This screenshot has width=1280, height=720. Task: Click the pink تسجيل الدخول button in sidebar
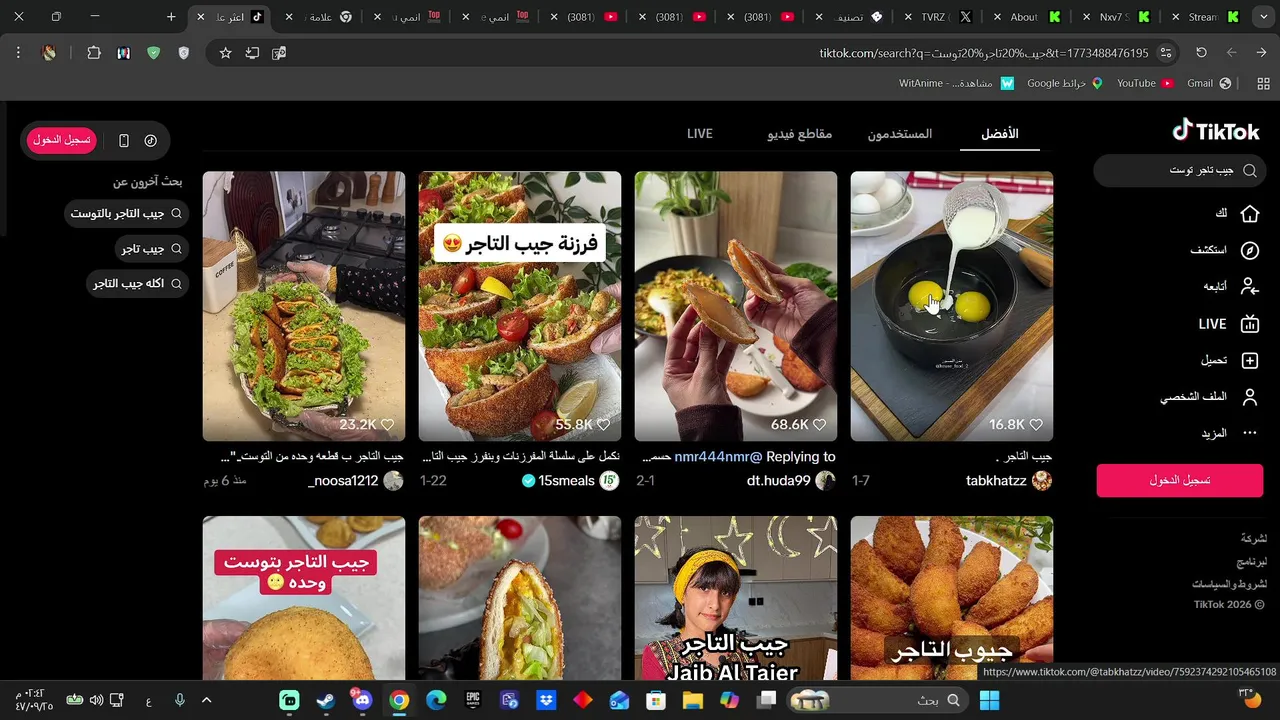coord(1180,480)
